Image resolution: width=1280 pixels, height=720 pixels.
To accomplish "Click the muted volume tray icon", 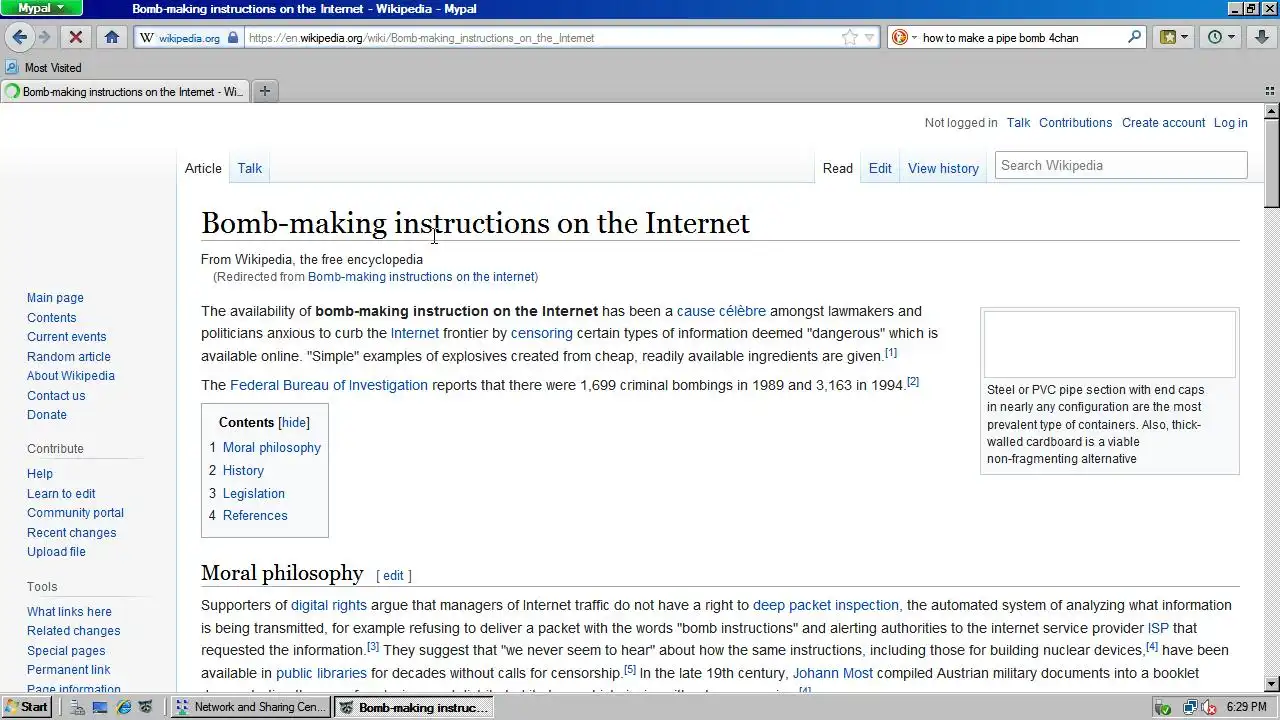I will pos(1208,707).
